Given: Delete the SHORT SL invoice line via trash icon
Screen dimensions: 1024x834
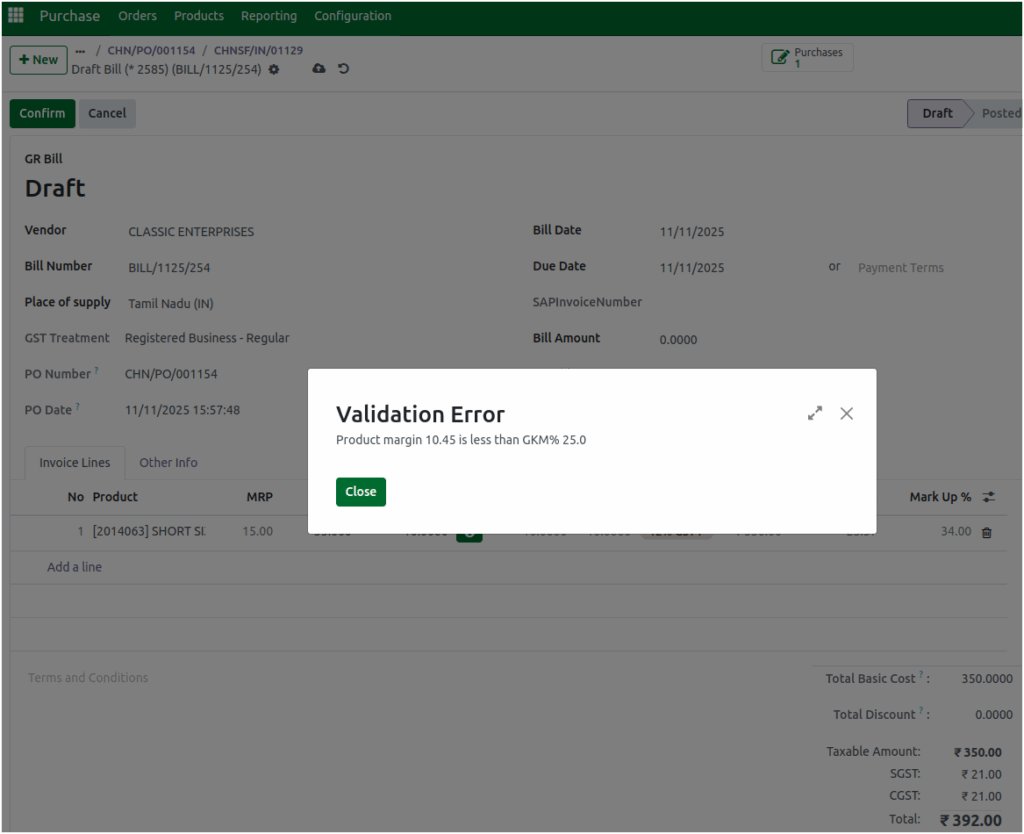Looking at the screenshot, I should click(986, 532).
